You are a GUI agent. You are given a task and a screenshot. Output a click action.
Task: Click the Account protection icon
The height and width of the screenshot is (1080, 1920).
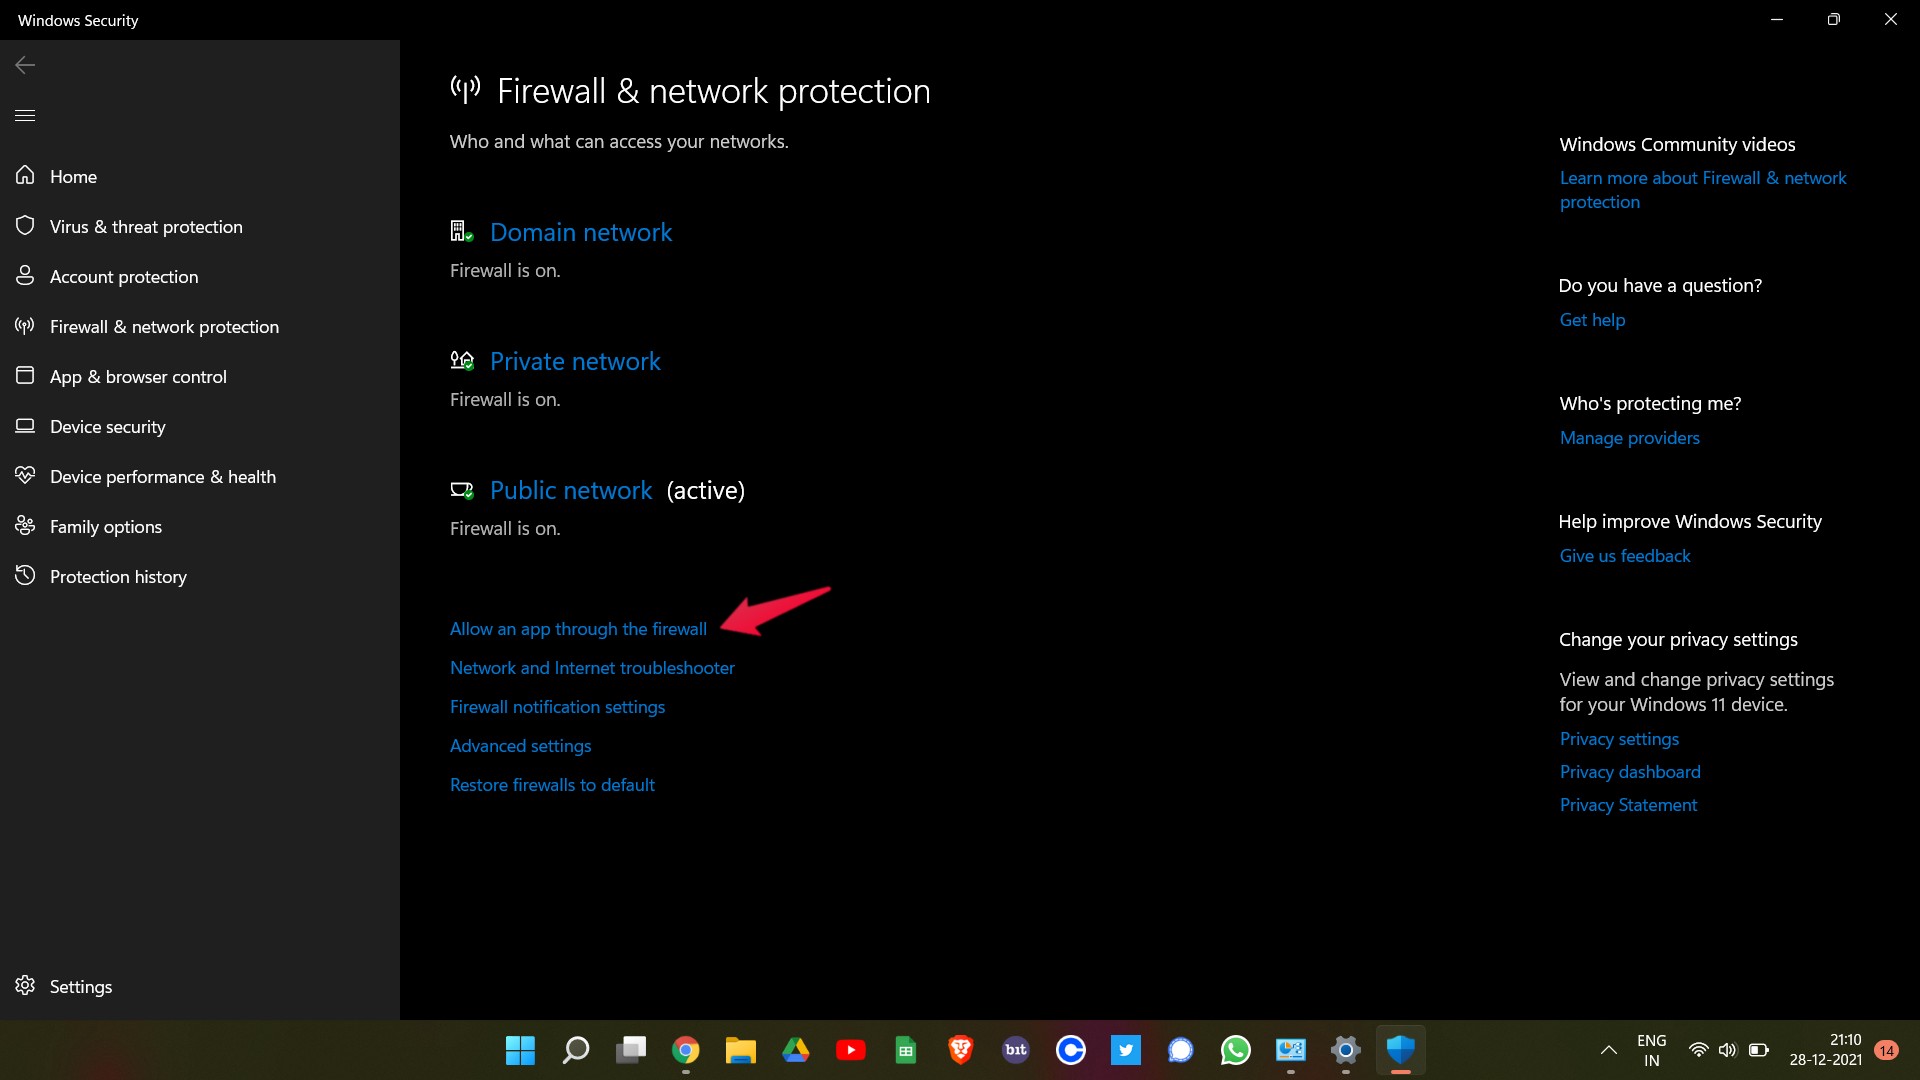24,276
